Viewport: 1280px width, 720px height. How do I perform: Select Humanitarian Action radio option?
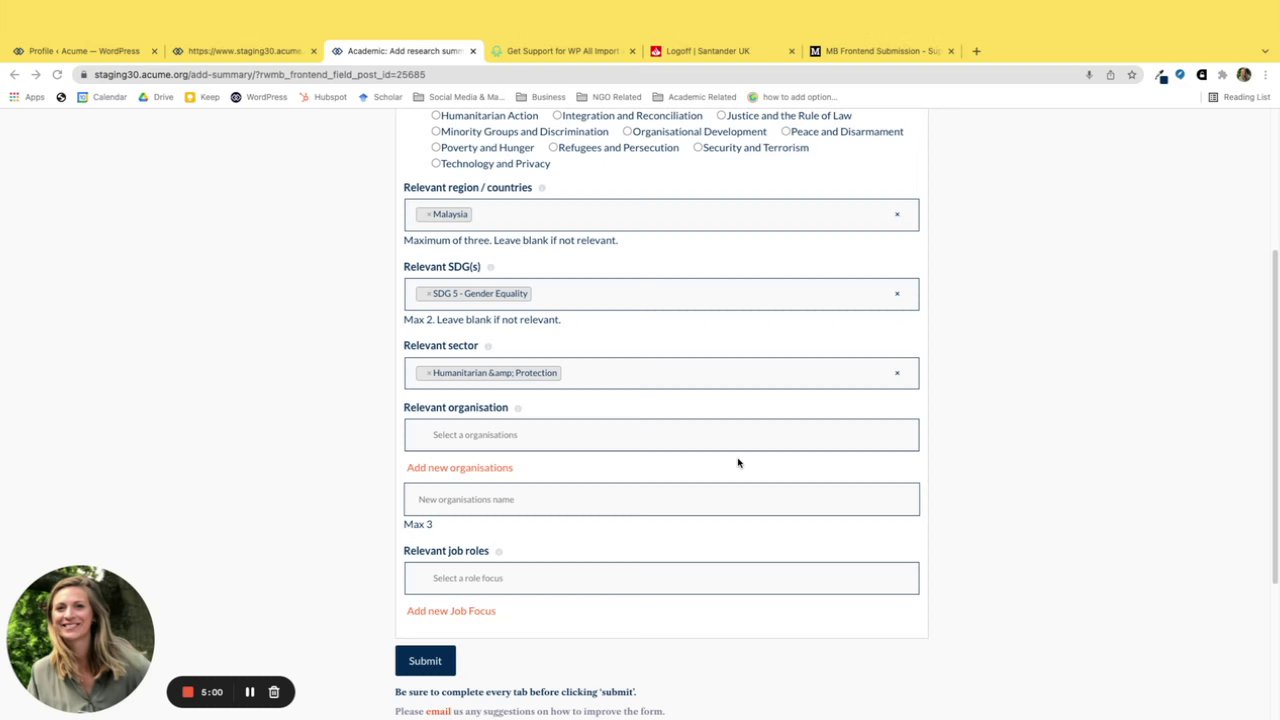point(436,116)
